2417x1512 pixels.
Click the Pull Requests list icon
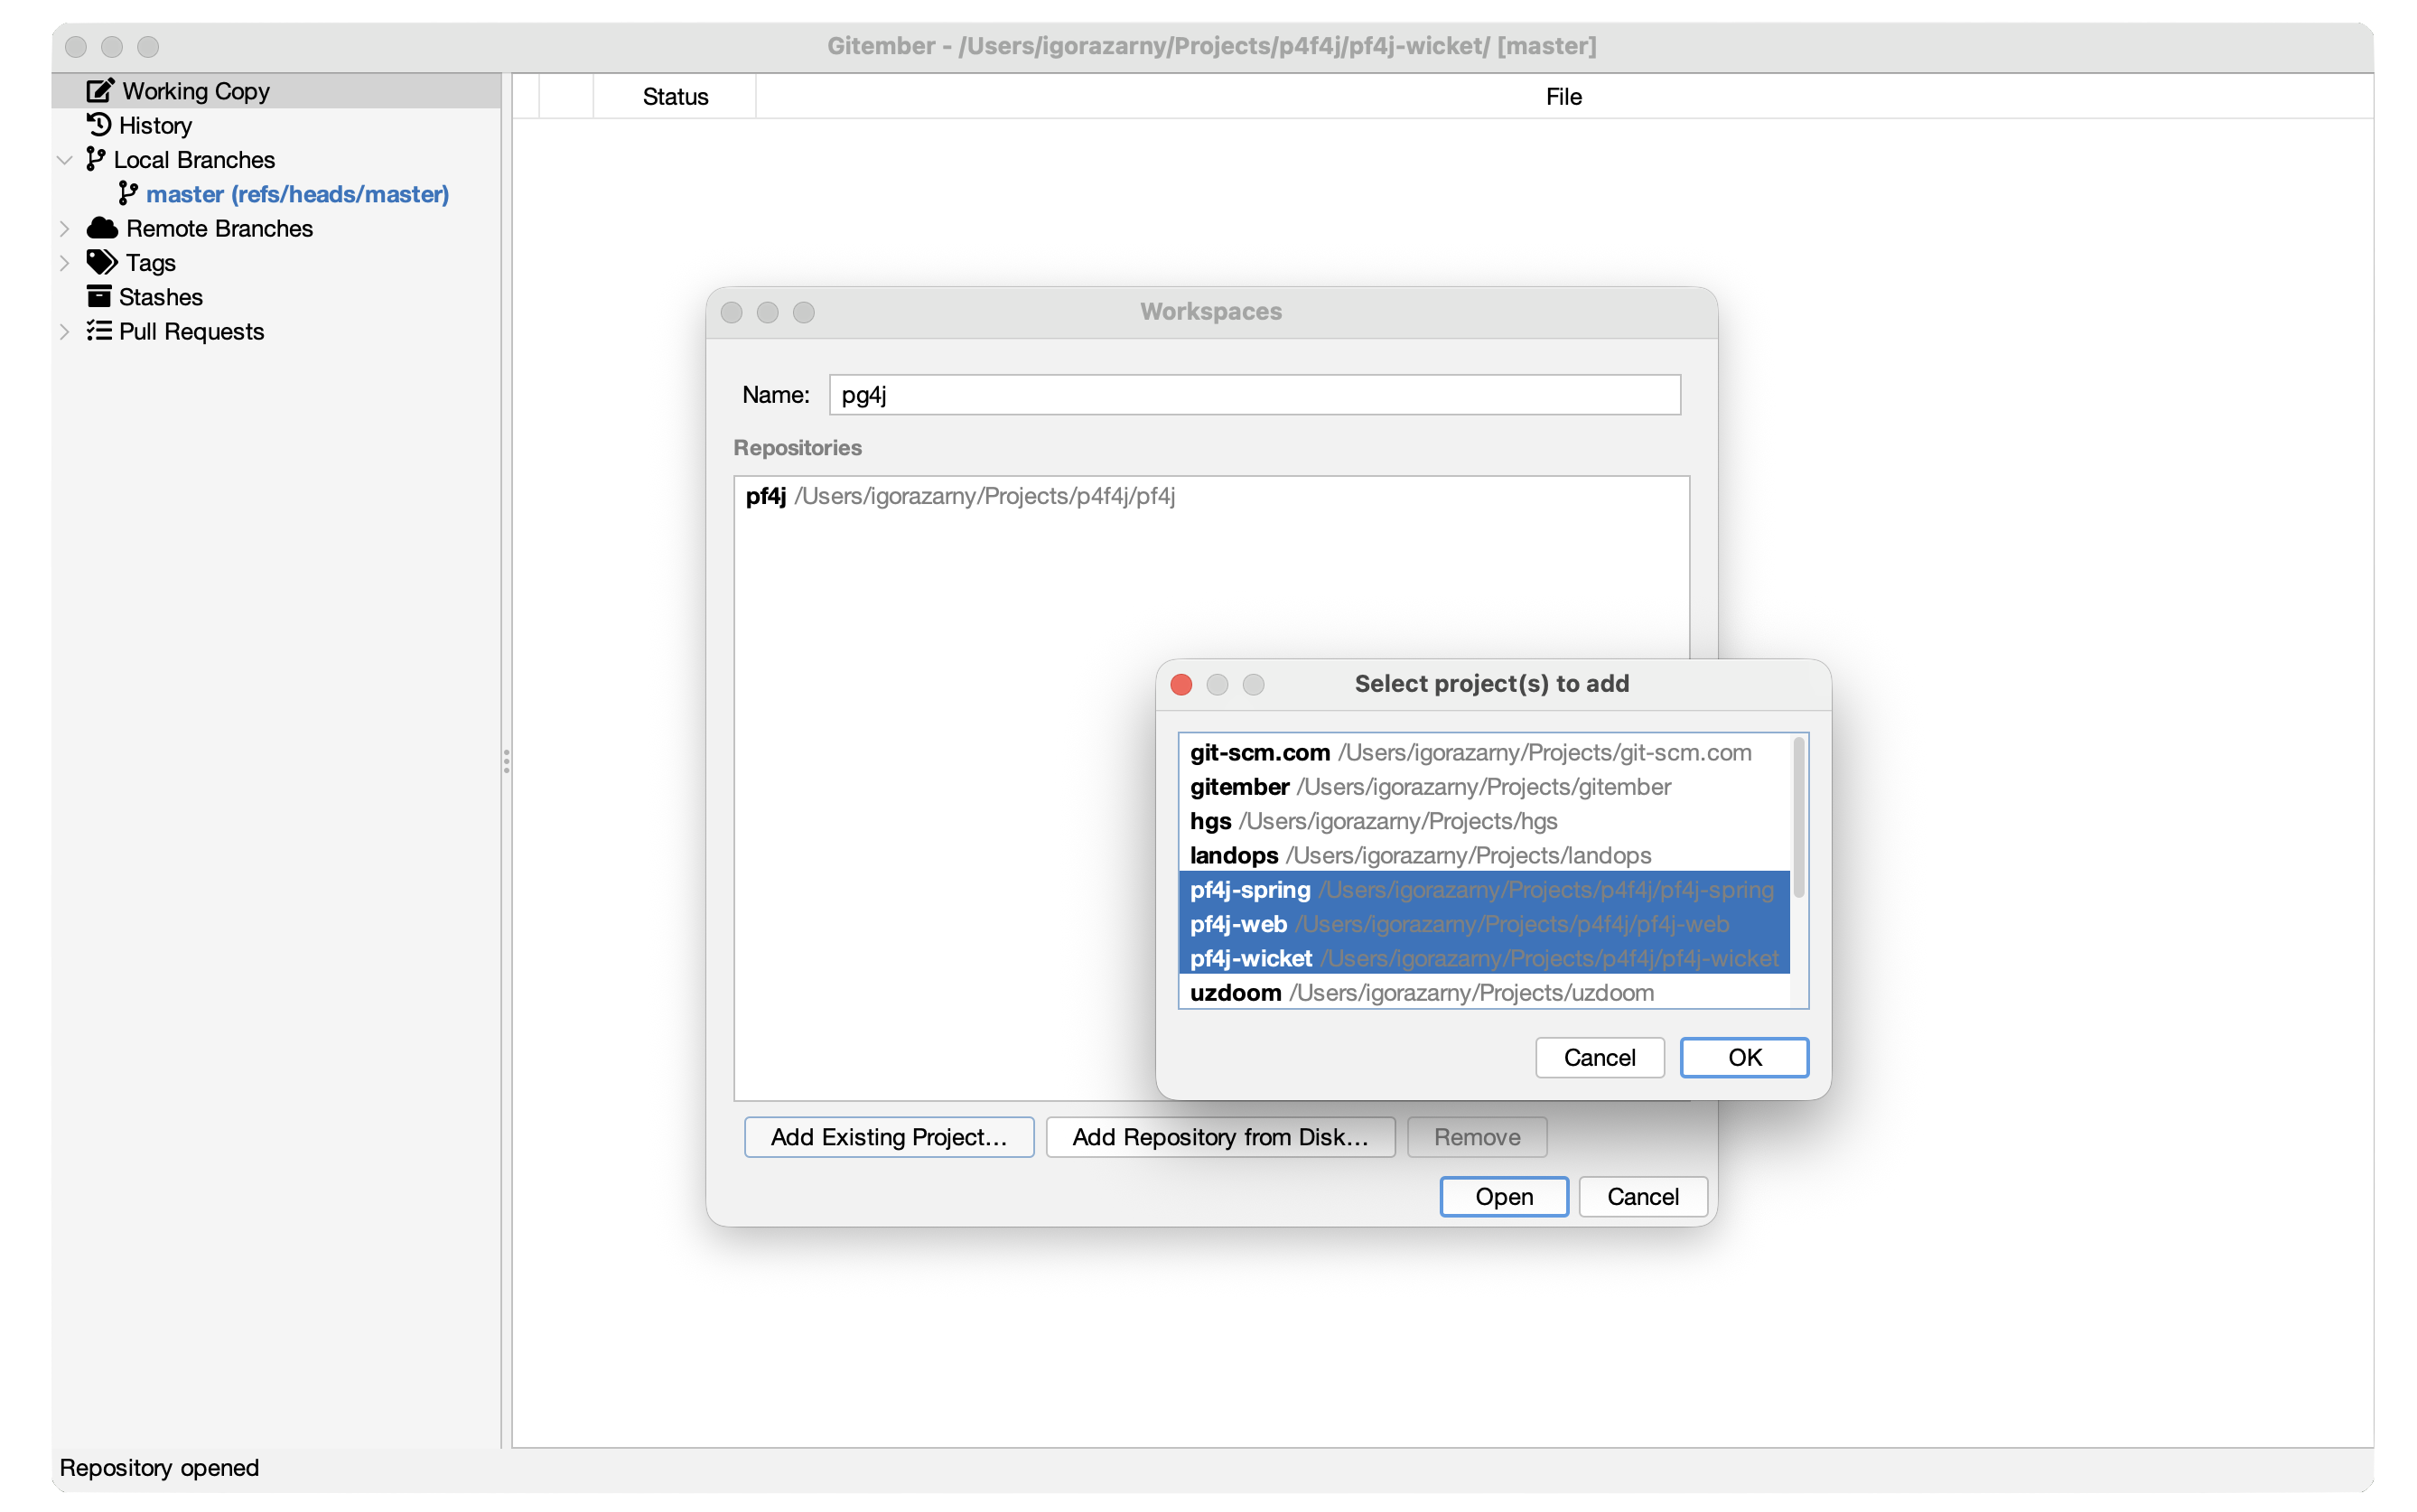click(x=99, y=331)
